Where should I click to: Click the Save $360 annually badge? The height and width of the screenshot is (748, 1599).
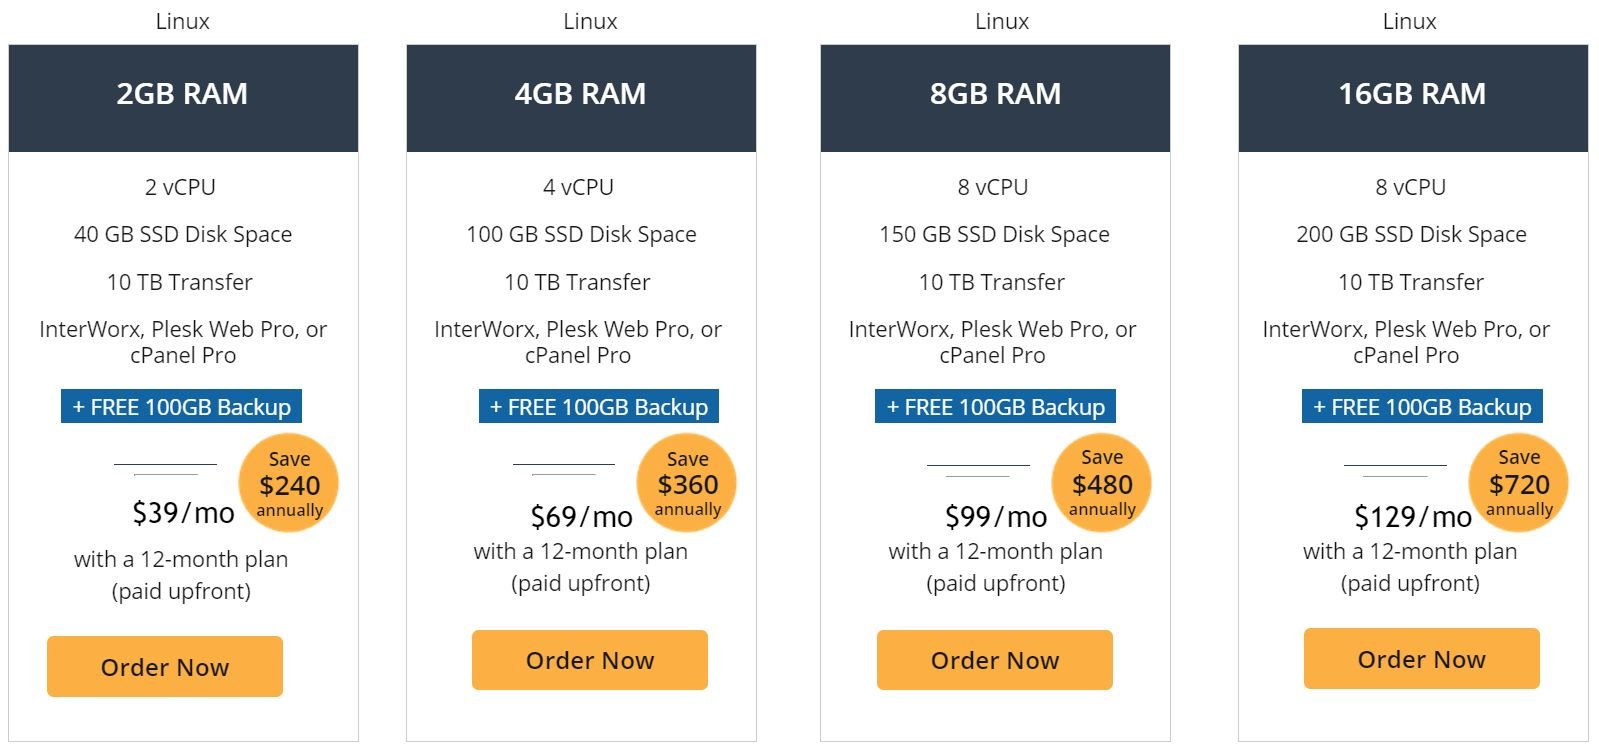687,484
